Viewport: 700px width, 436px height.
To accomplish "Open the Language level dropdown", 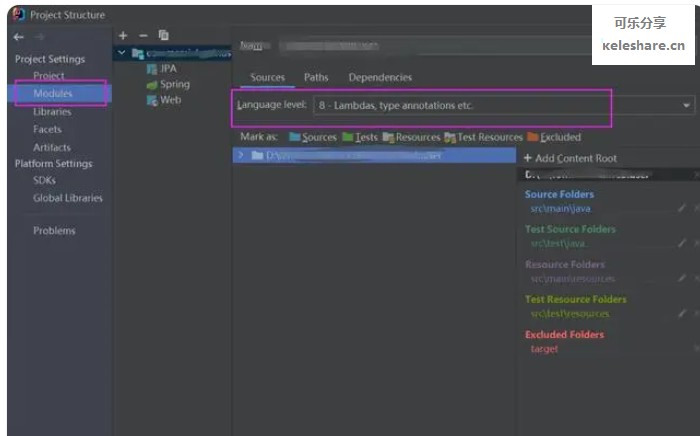I will pyautogui.click(x=504, y=105).
